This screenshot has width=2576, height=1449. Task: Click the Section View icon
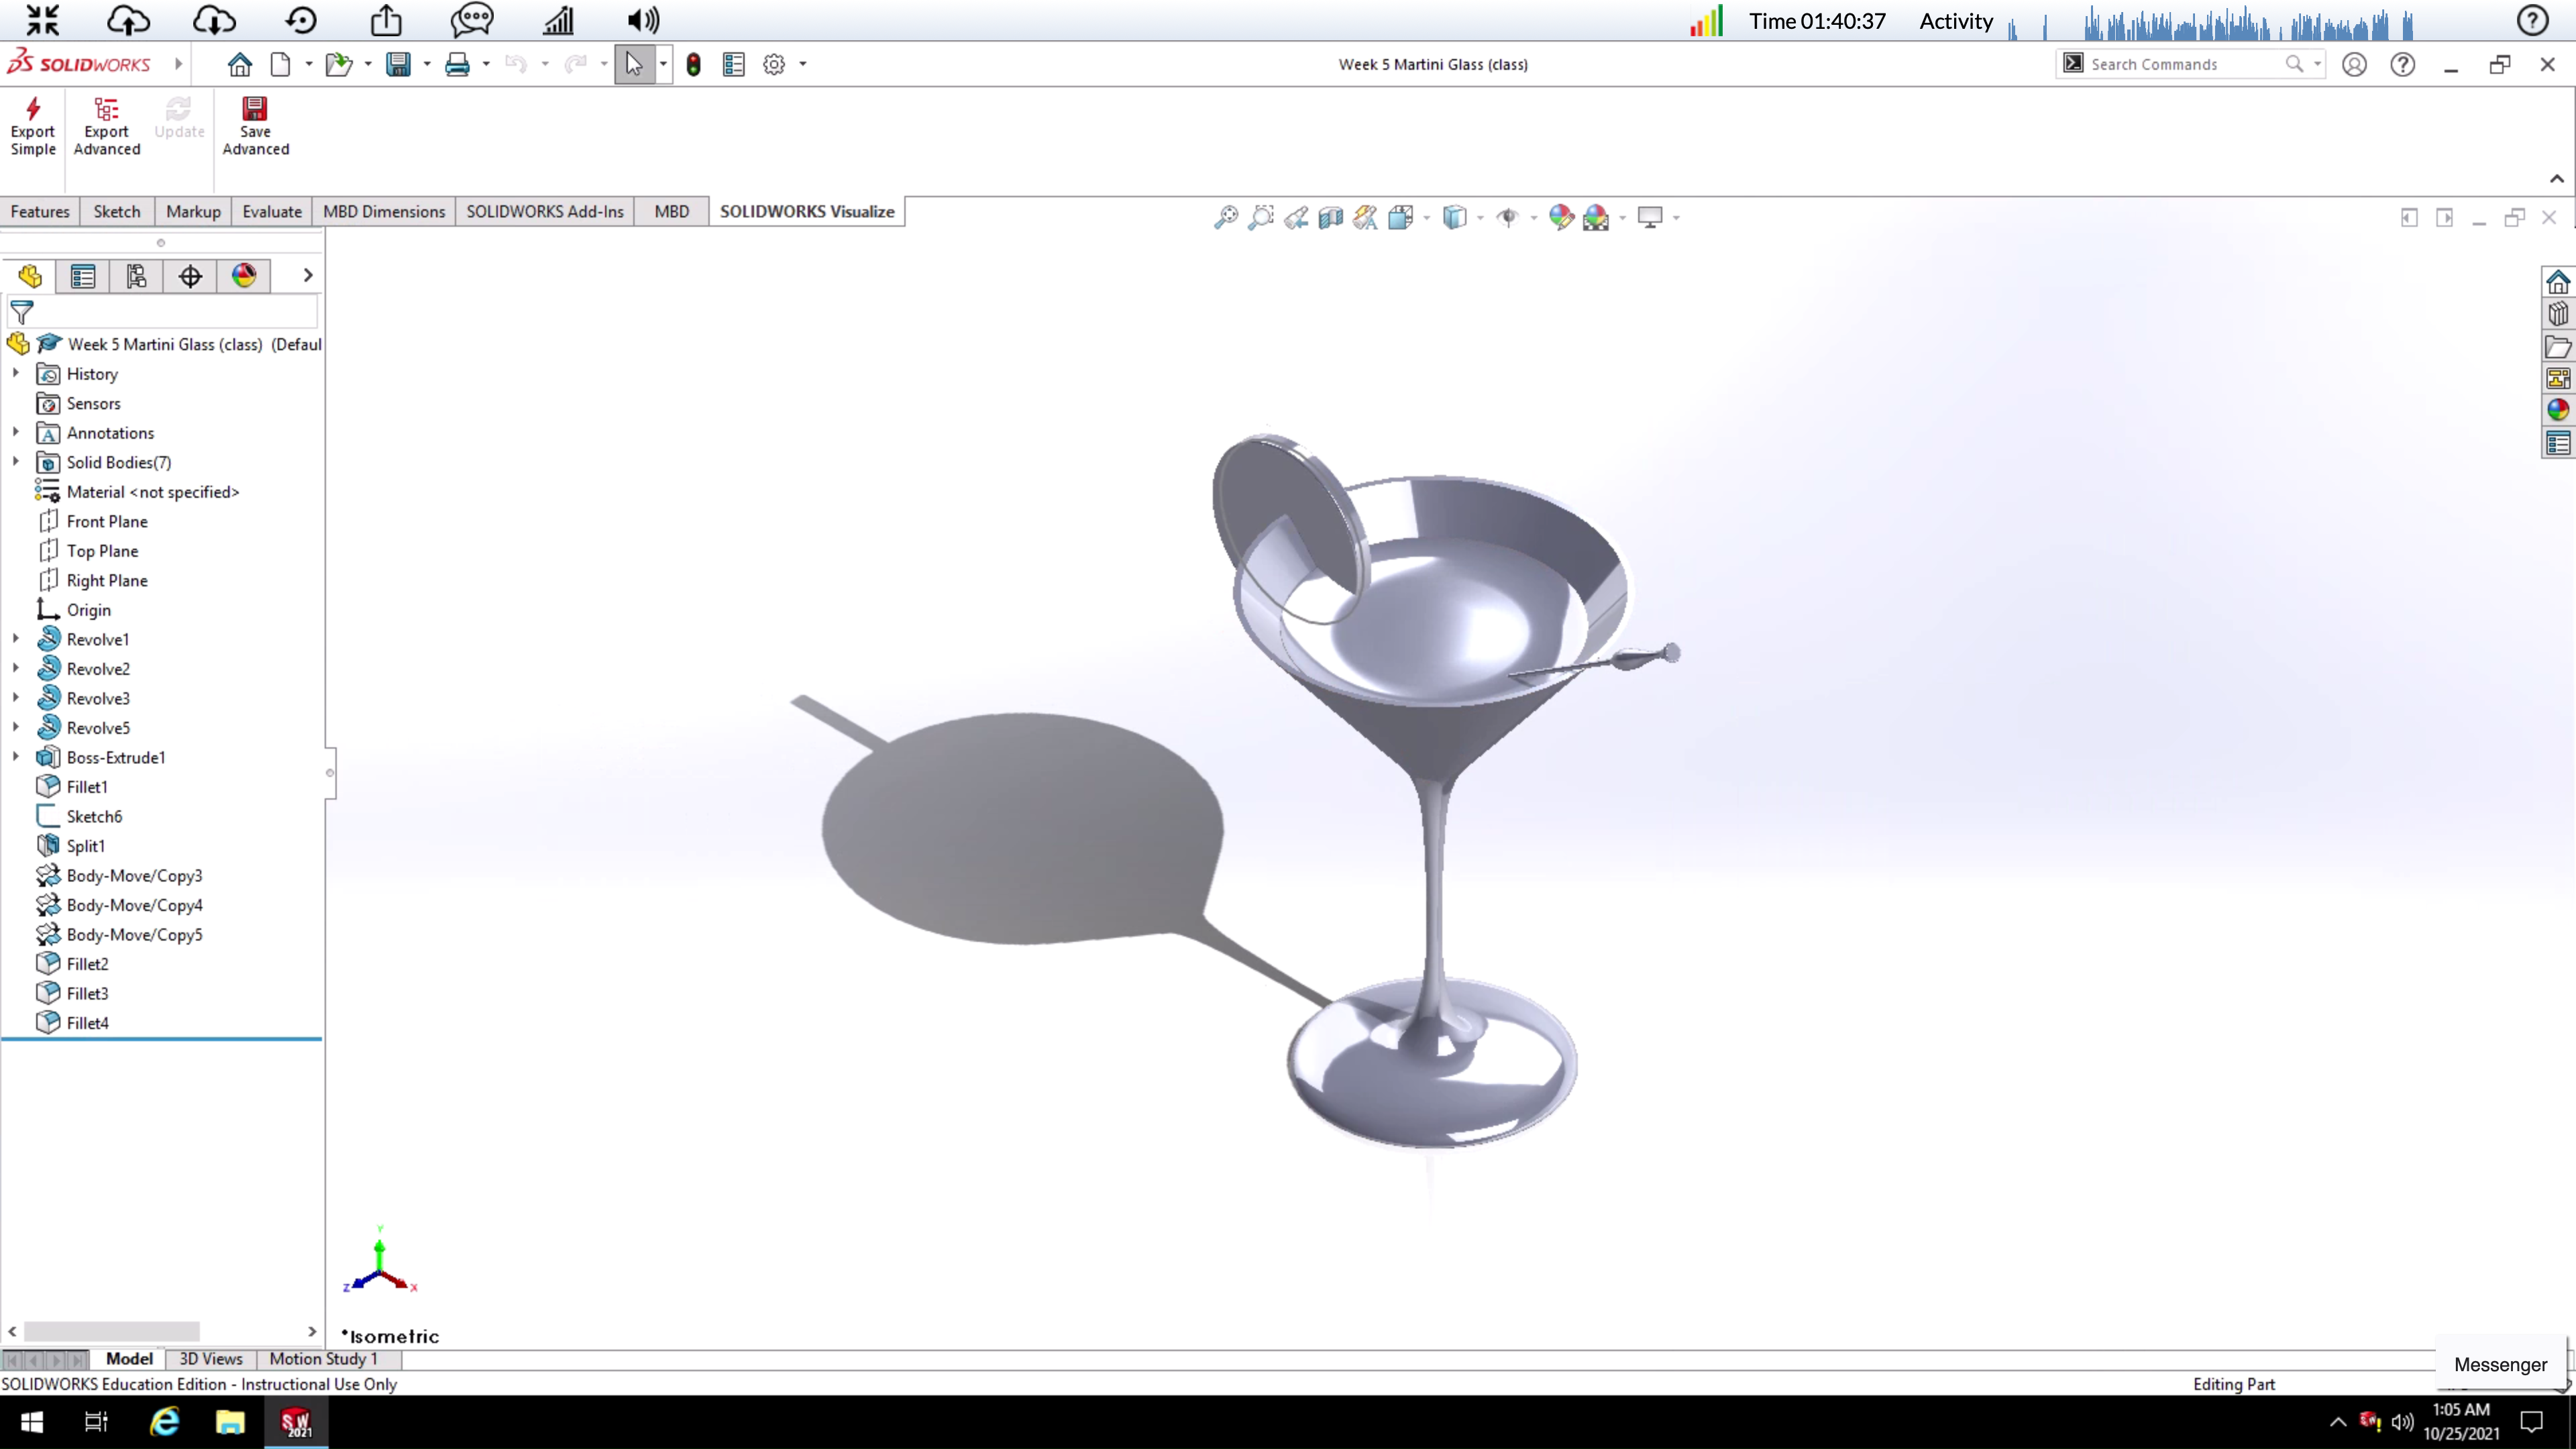click(x=1330, y=217)
